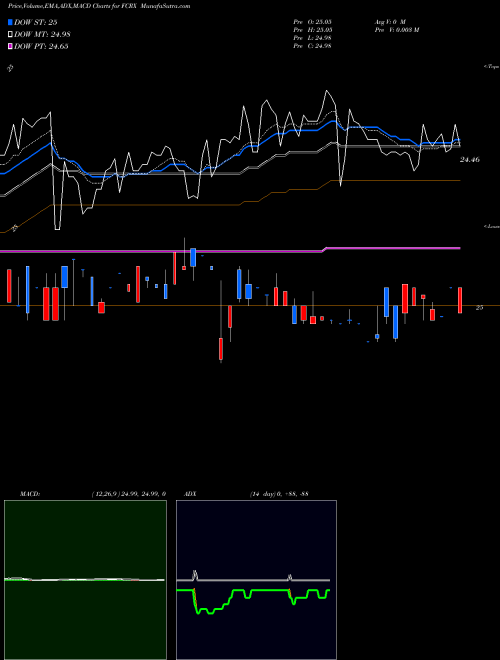Click the magenta DOW PT legend swatch
This screenshot has height=660, width=500.
[x=10, y=46]
